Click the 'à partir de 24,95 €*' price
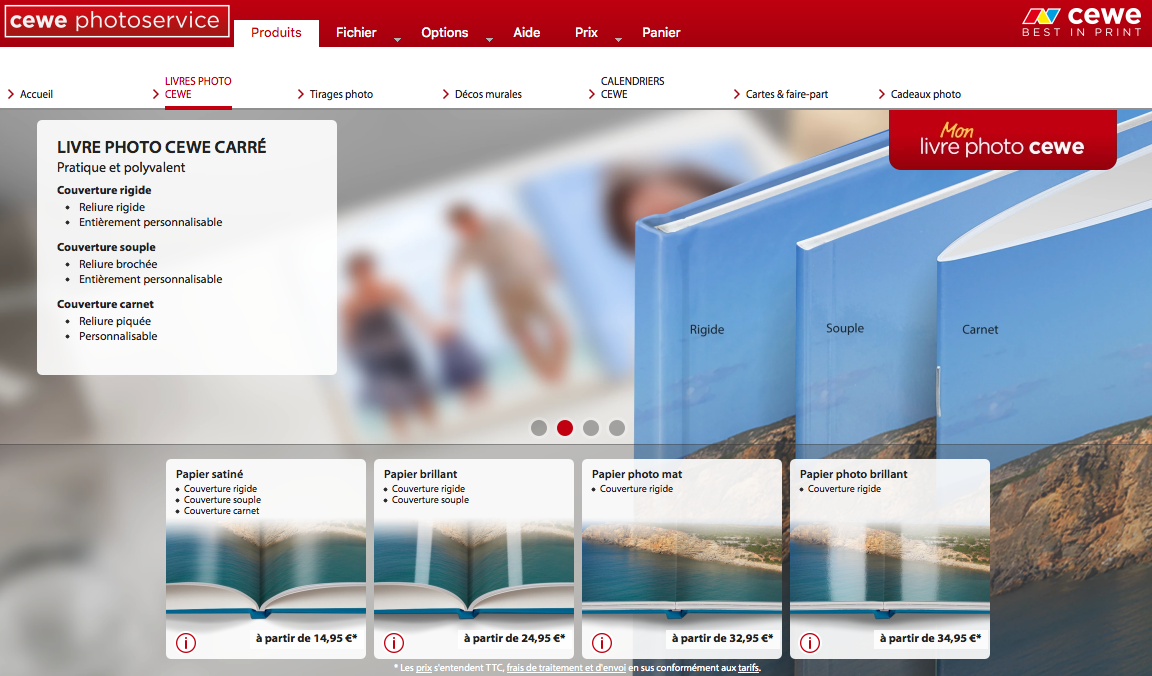Viewport: 1152px width, 676px height. click(x=514, y=639)
